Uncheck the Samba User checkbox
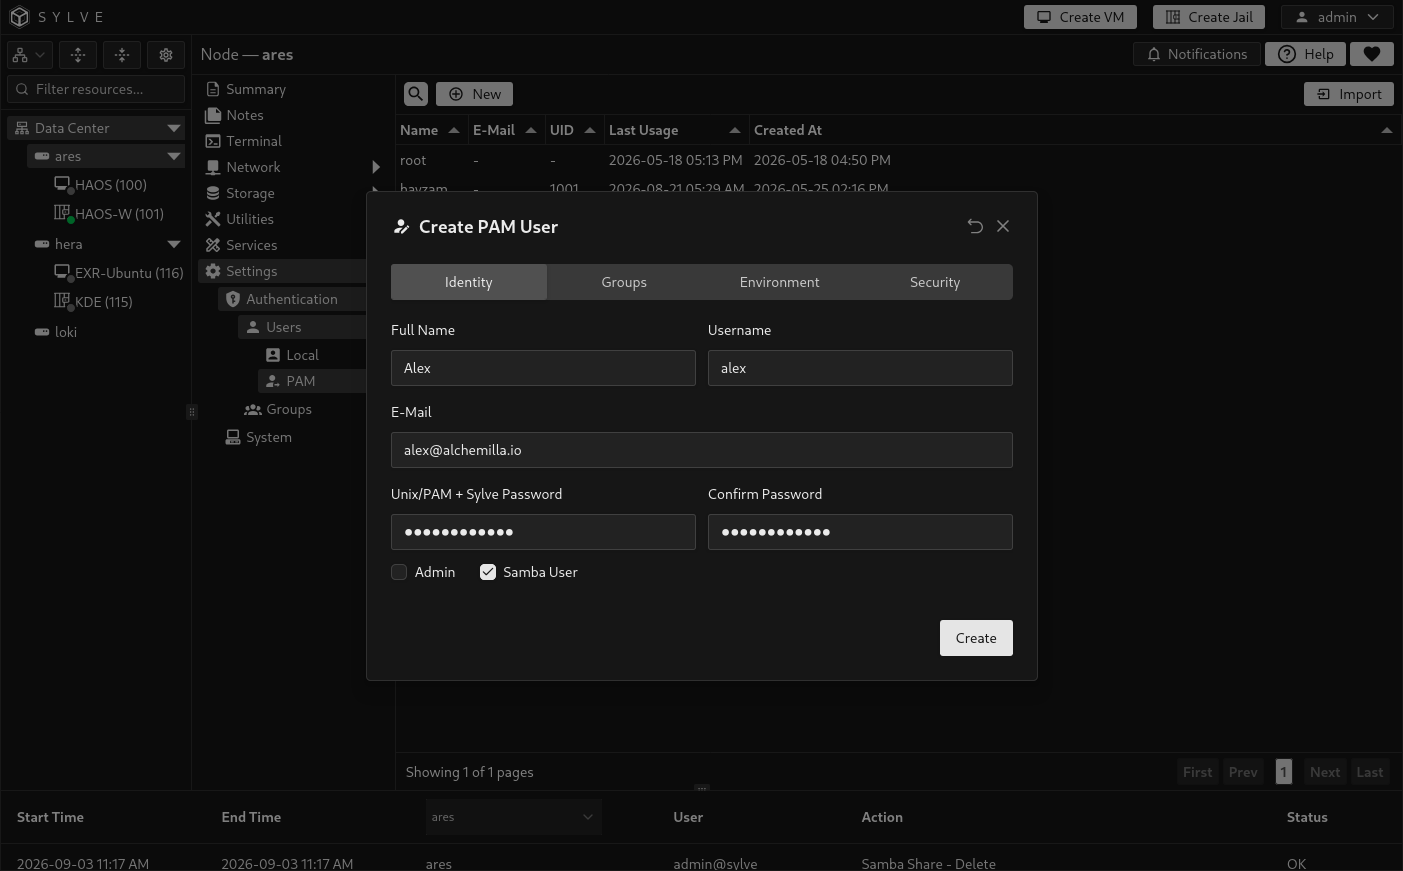Image resolution: width=1403 pixels, height=871 pixels. pyautogui.click(x=488, y=572)
